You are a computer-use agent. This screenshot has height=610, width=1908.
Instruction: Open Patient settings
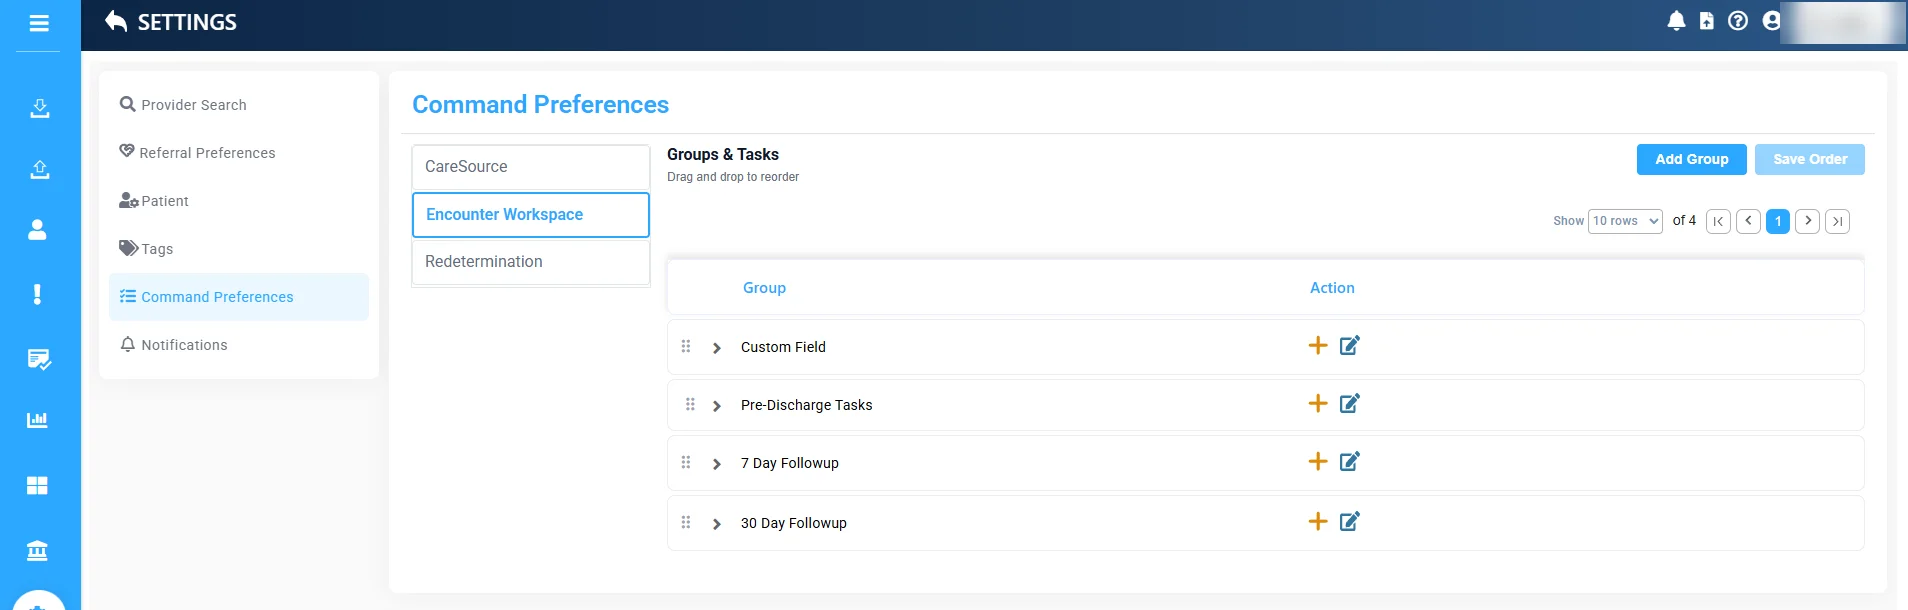pyautogui.click(x=239, y=201)
